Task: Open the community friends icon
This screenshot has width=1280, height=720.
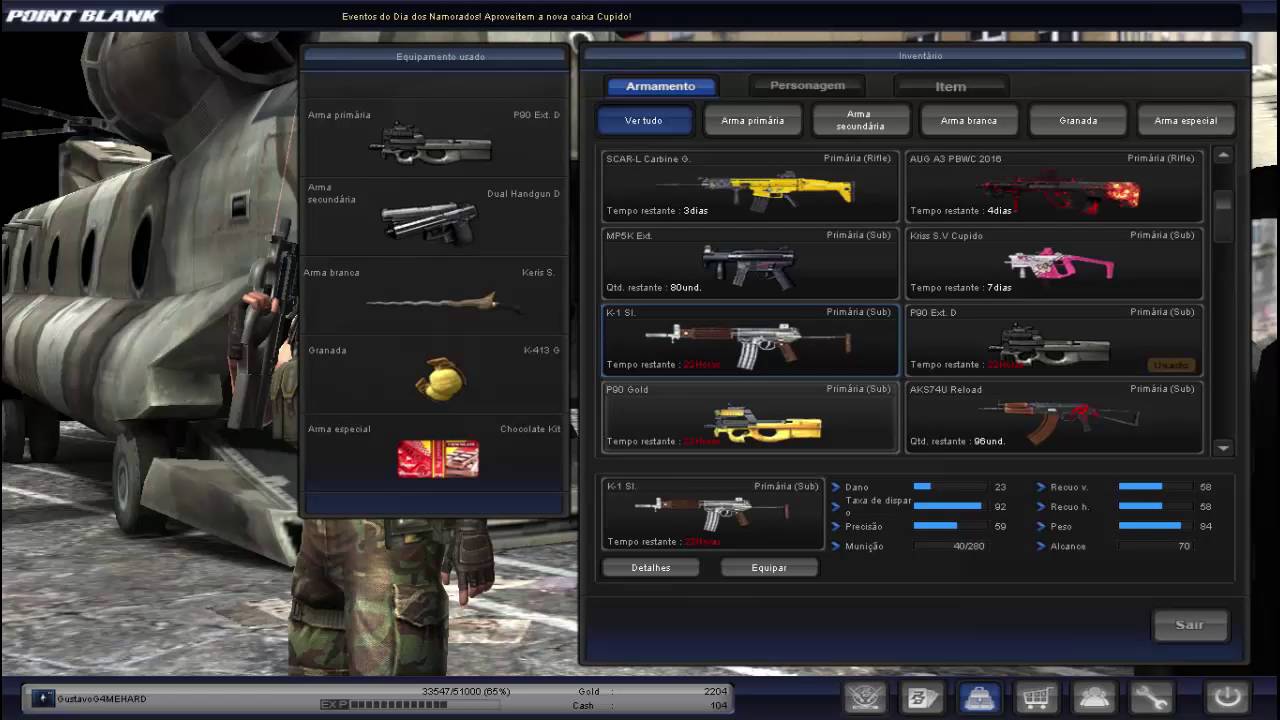Action: click(x=1093, y=697)
